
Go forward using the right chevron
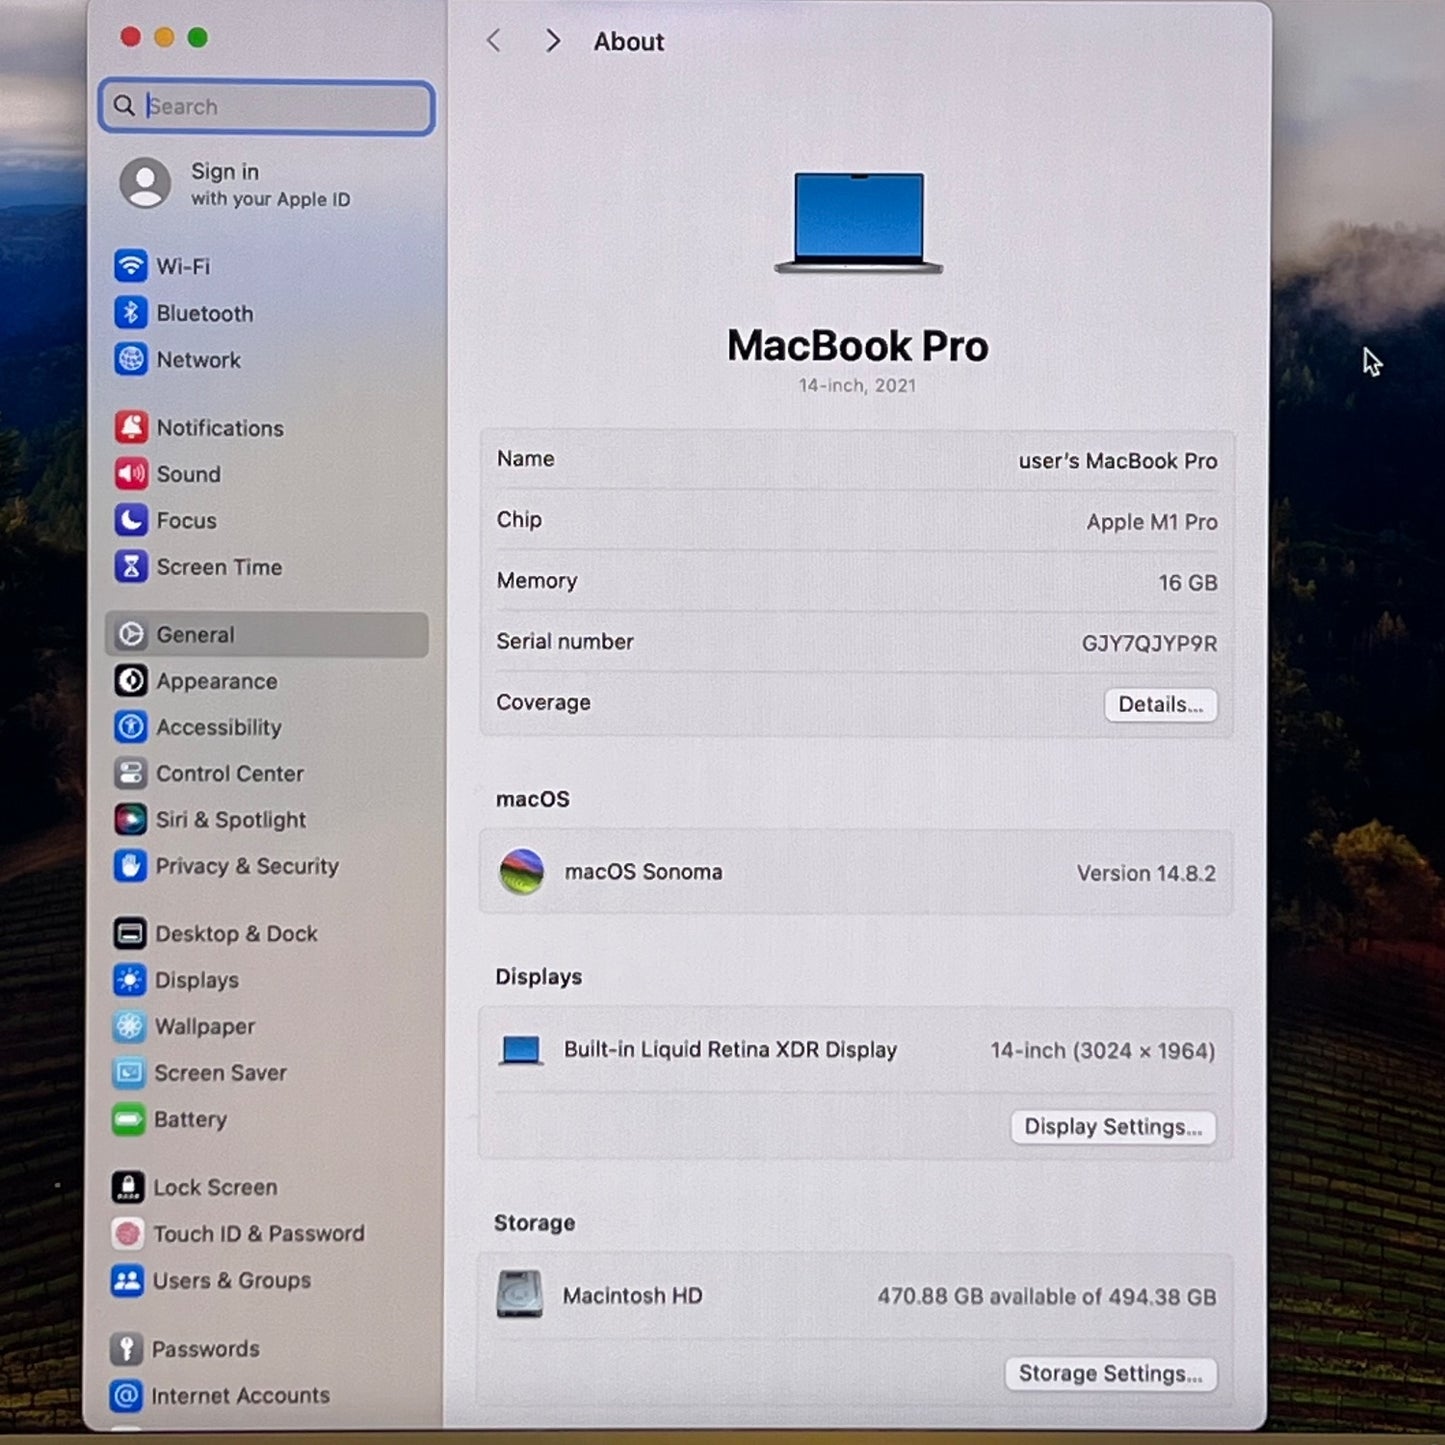point(552,41)
